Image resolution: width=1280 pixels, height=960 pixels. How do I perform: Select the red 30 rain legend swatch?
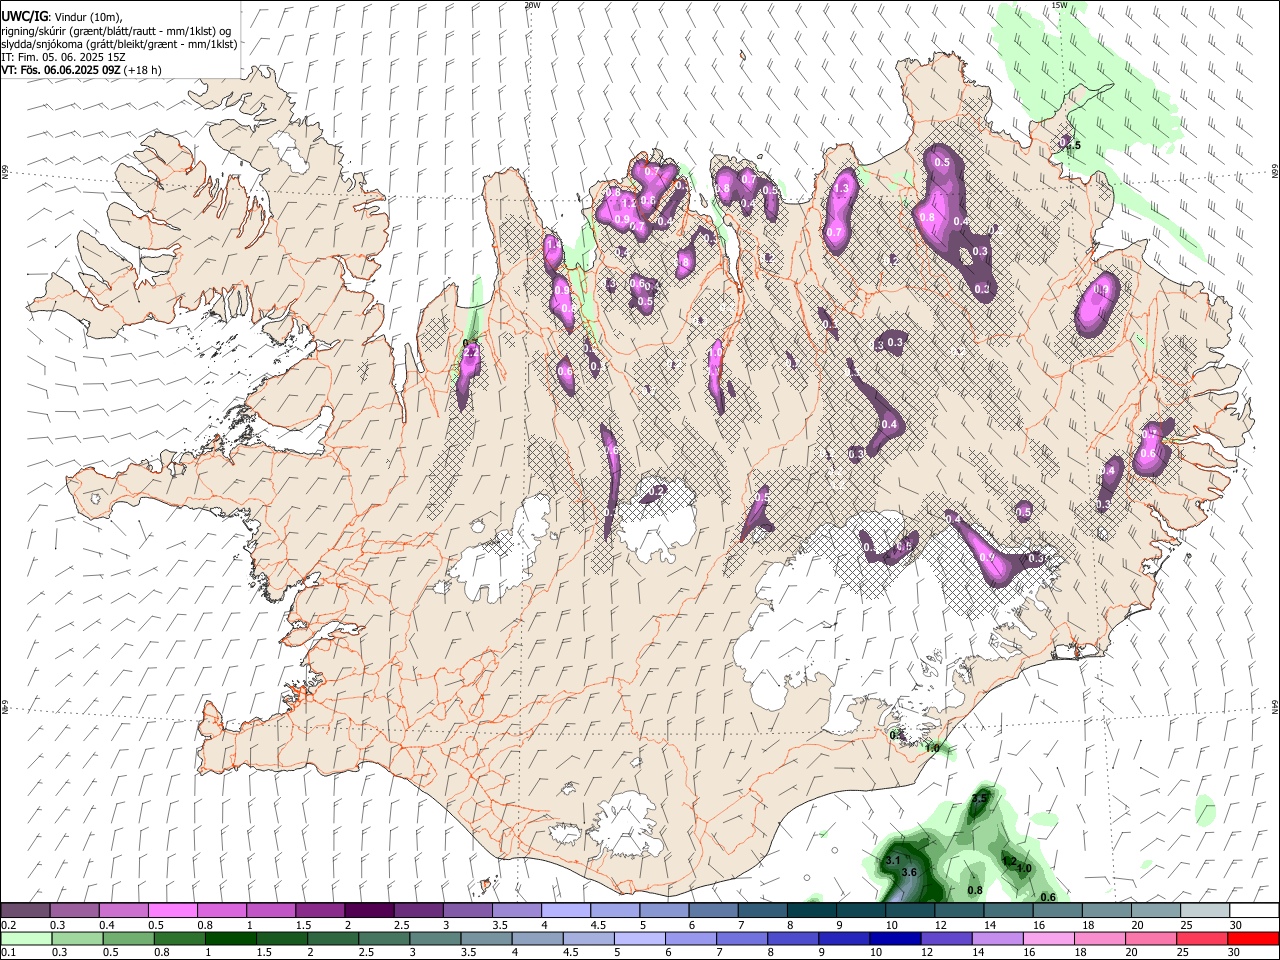1253,938
